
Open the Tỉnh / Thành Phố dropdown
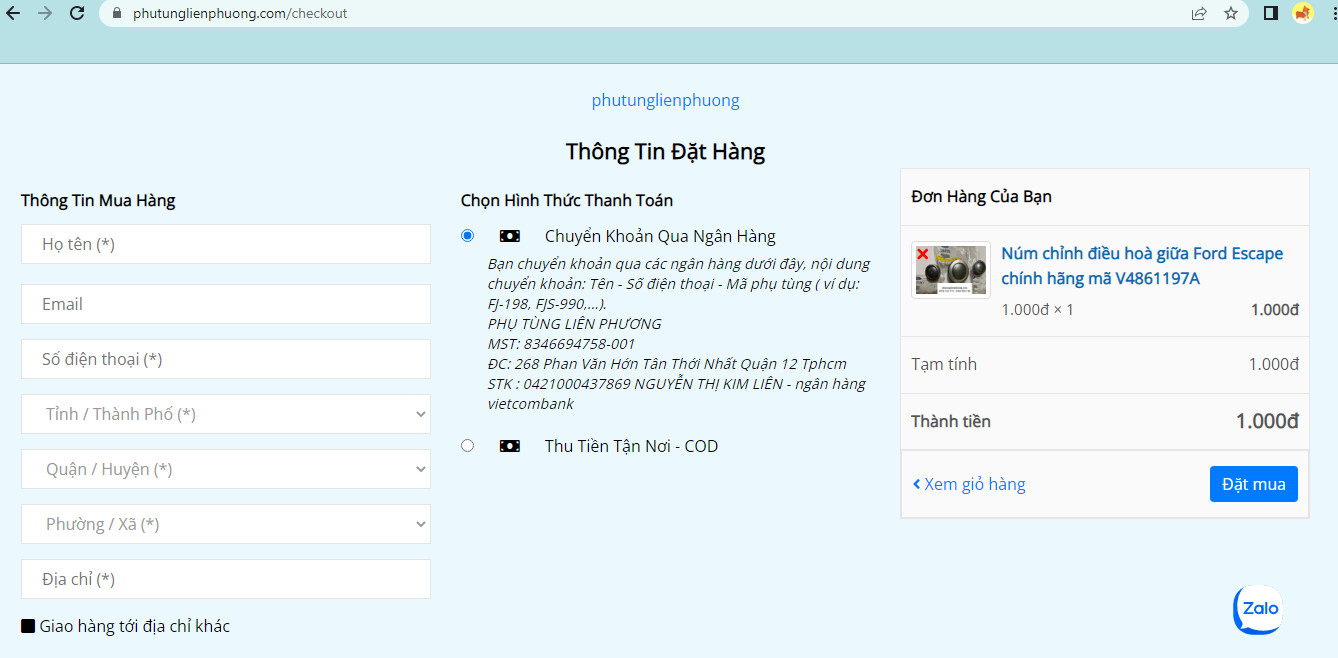[225, 414]
